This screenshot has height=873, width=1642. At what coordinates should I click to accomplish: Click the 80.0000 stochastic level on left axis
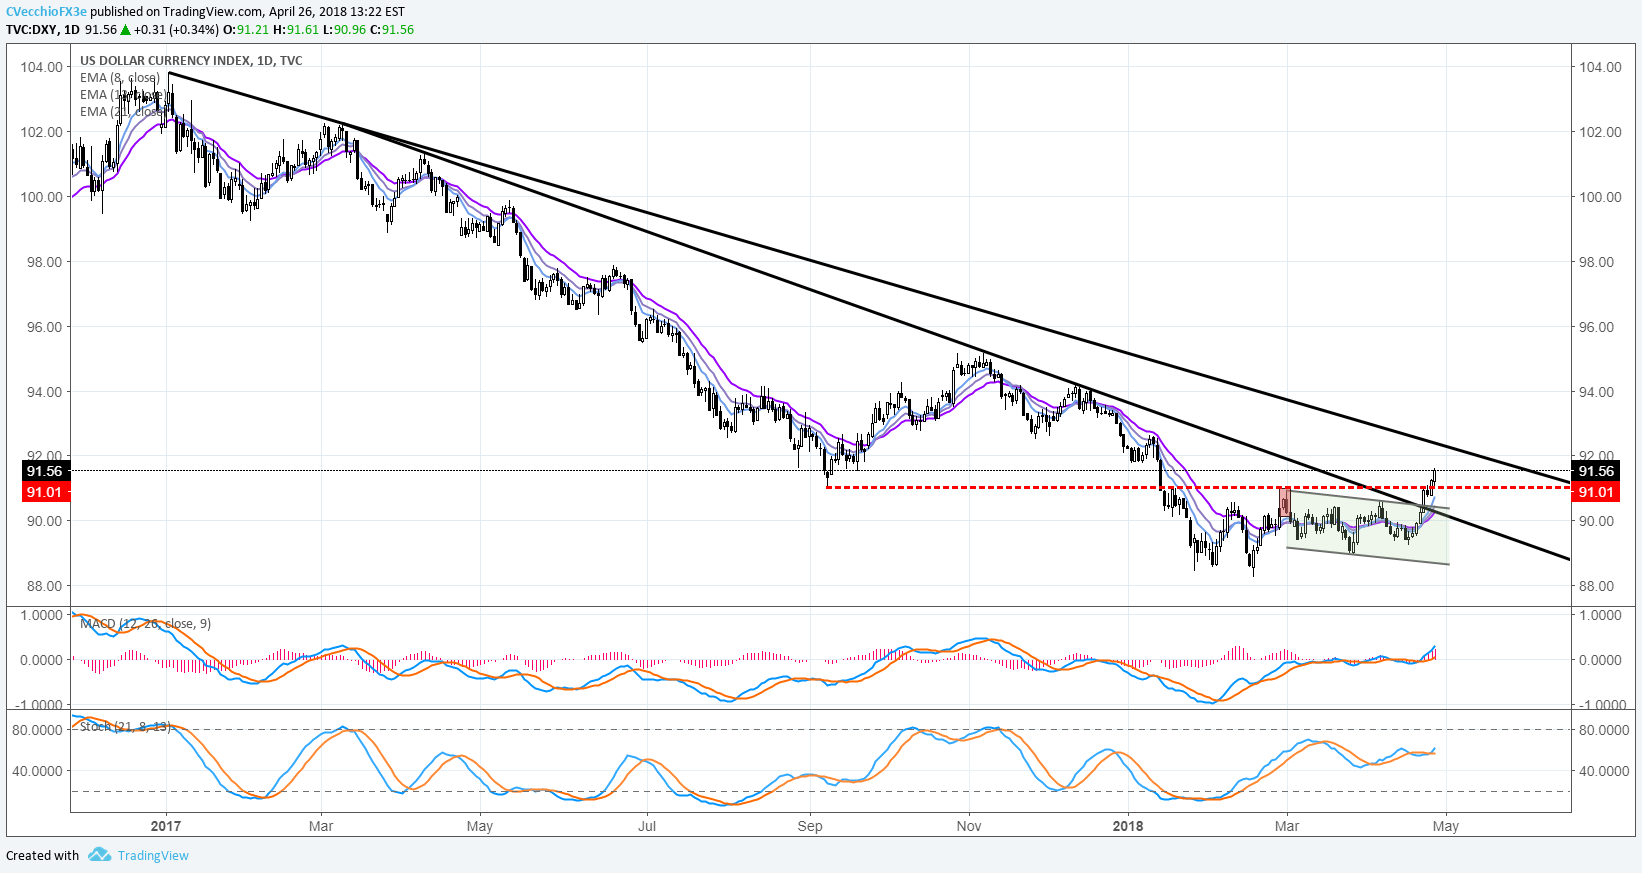click(38, 730)
